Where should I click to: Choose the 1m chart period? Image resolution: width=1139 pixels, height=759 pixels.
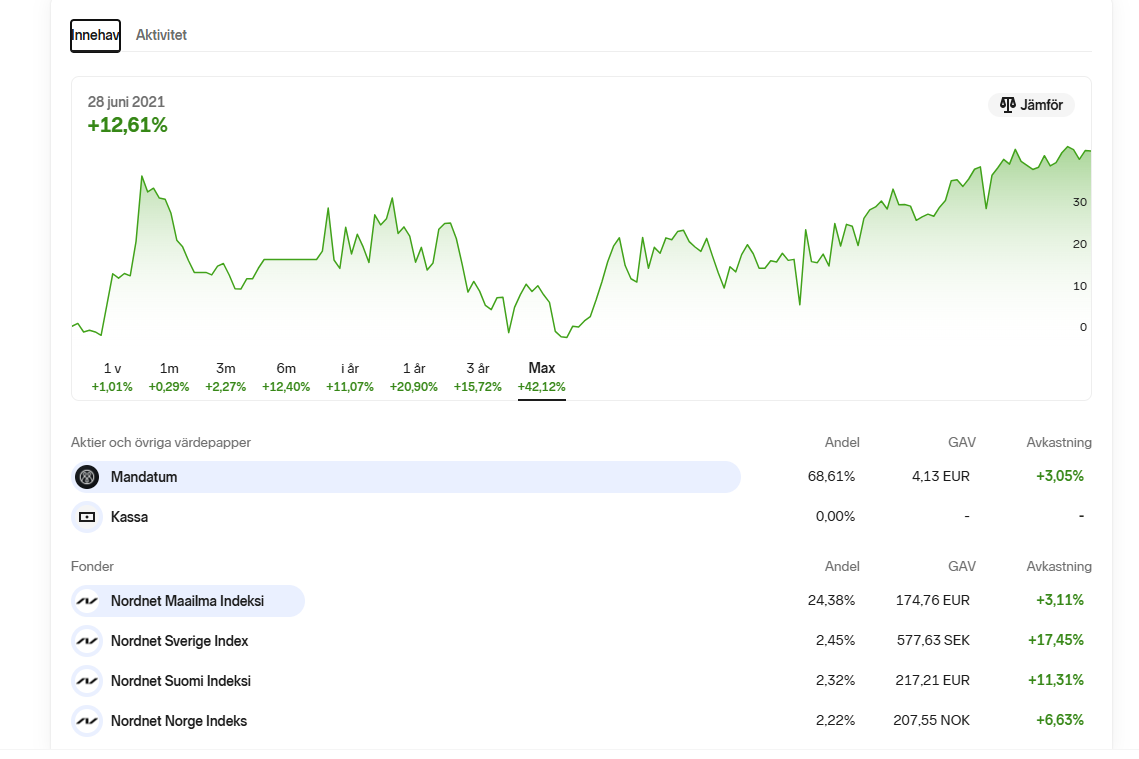tap(169, 377)
